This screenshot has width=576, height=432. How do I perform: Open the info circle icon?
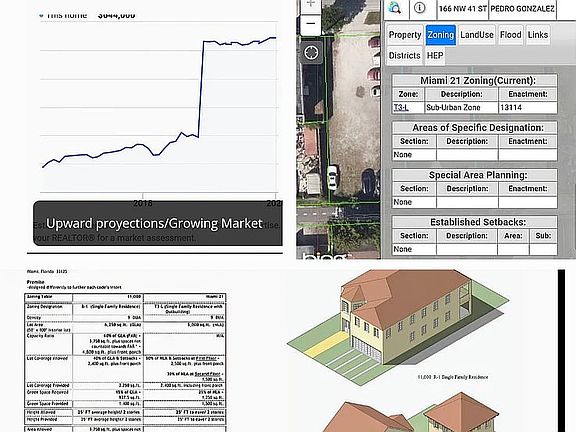[420, 8]
